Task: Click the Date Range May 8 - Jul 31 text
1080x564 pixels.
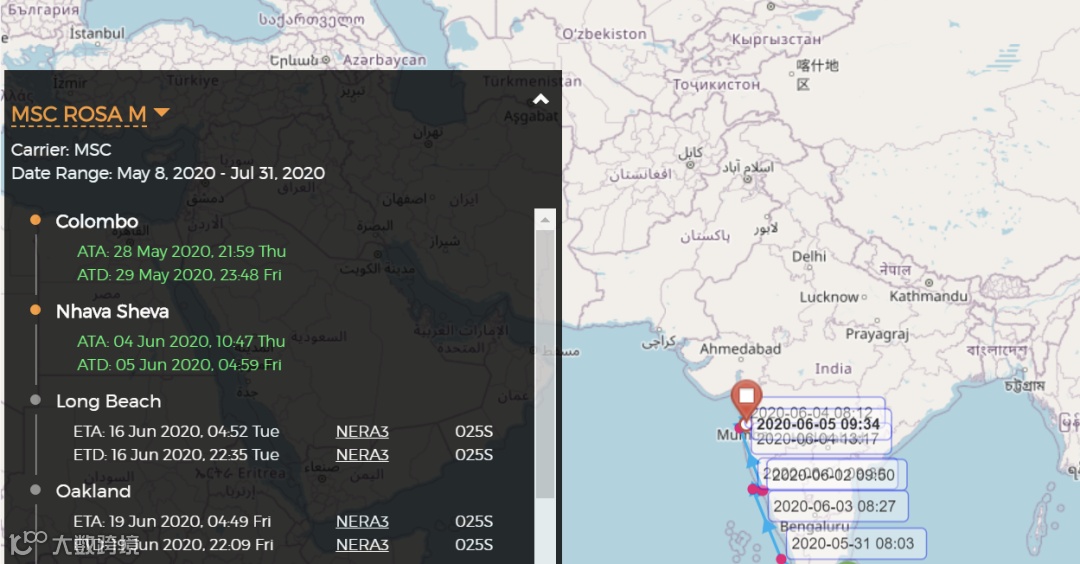Action: tap(168, 173)
